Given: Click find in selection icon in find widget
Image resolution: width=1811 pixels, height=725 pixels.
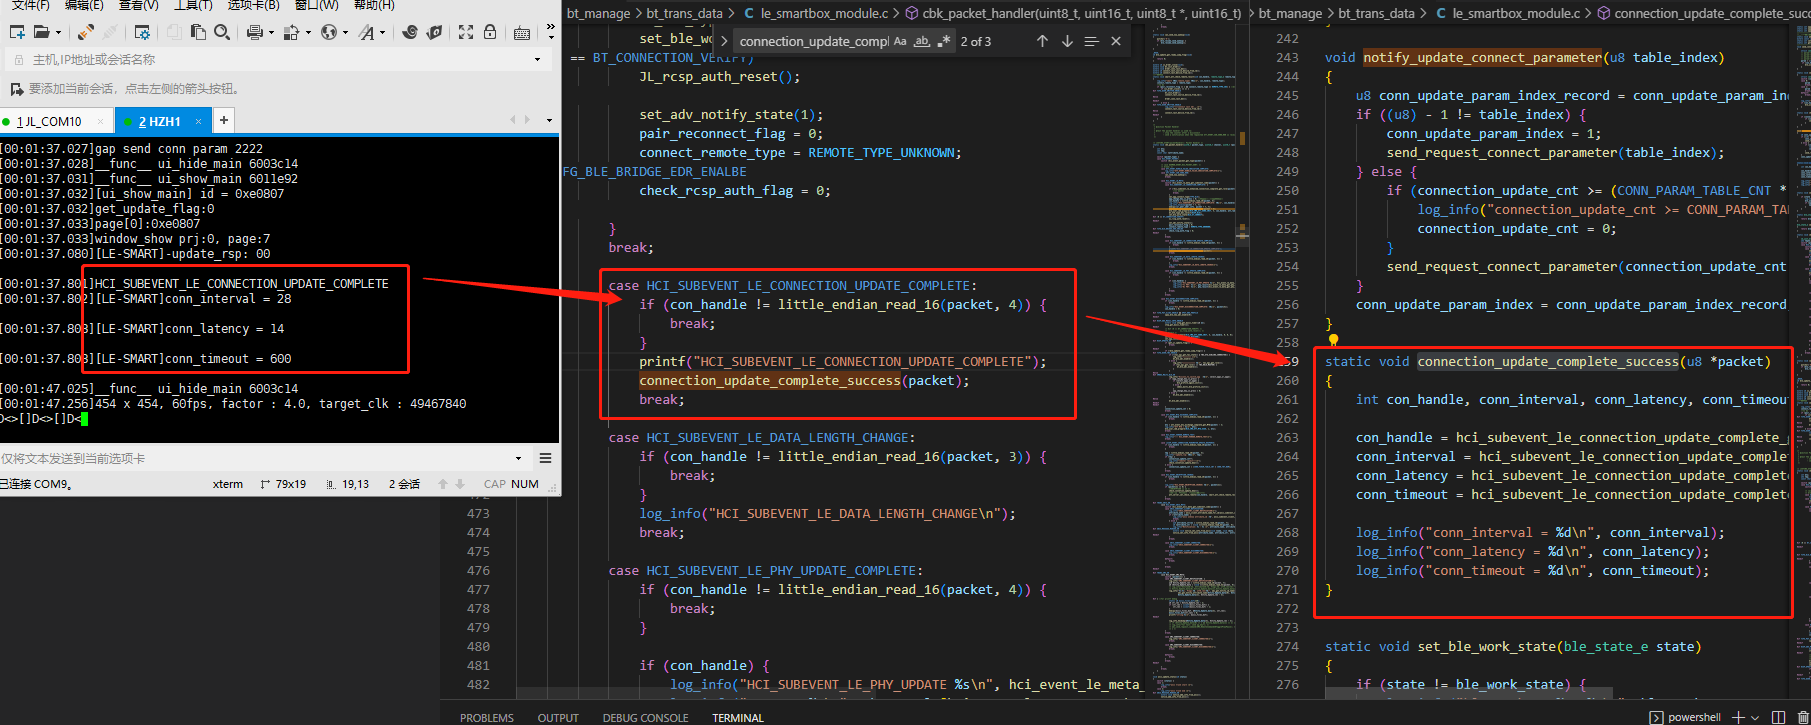Looking at the screenshot, I should click(x=1091, y=41).
